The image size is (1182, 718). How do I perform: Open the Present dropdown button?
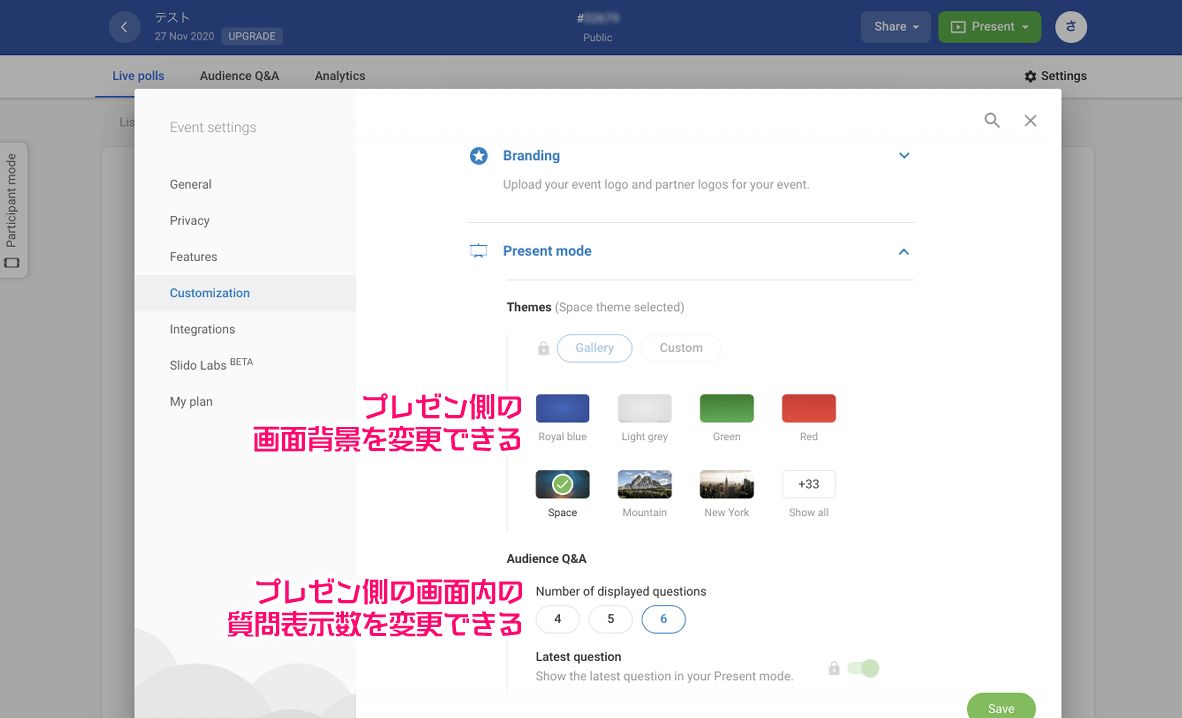tap(990, 27)
